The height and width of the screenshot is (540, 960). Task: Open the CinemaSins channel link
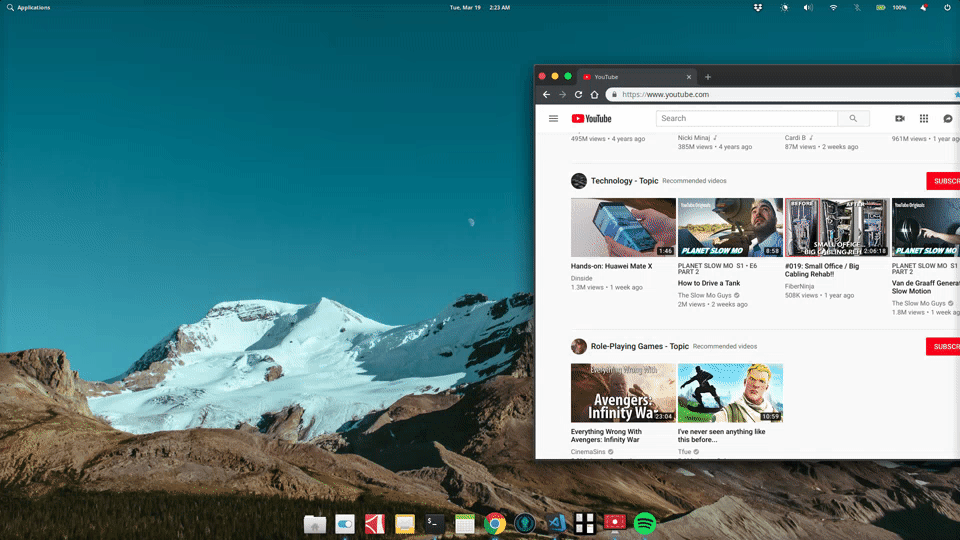pos(588,452)
